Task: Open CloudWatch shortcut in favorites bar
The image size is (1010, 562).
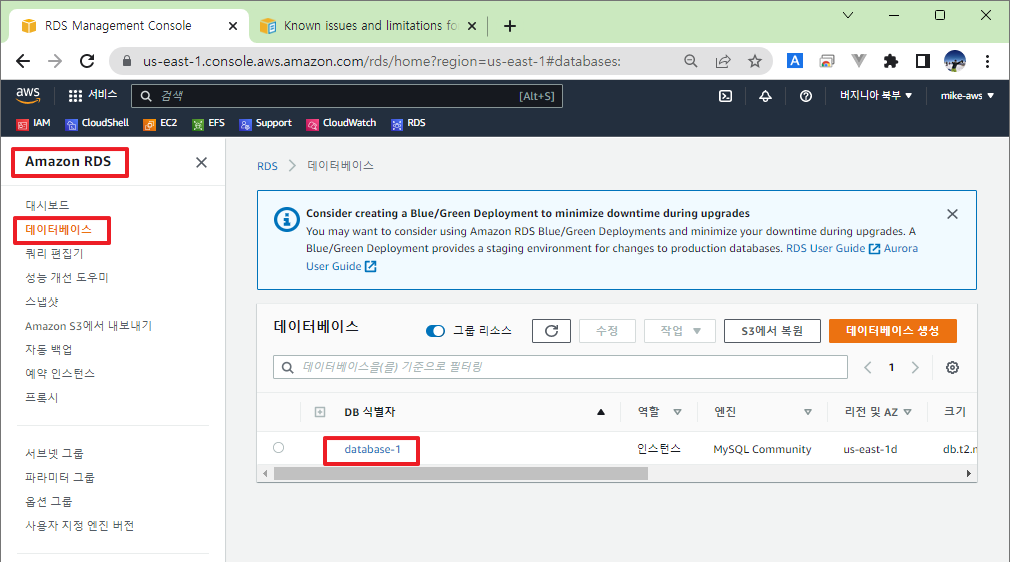Action: [x=341, y=123]
